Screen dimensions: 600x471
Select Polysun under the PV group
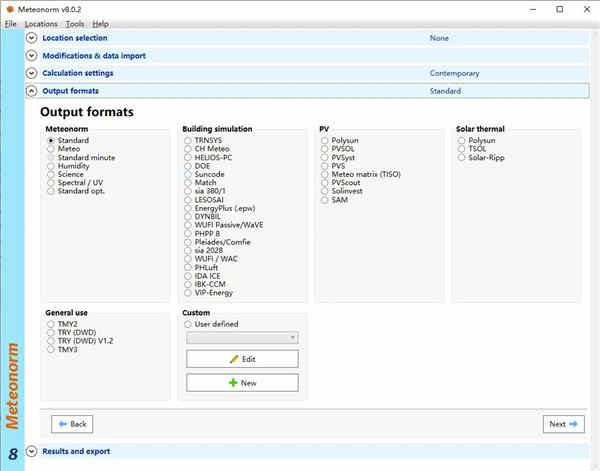(340, 140)
